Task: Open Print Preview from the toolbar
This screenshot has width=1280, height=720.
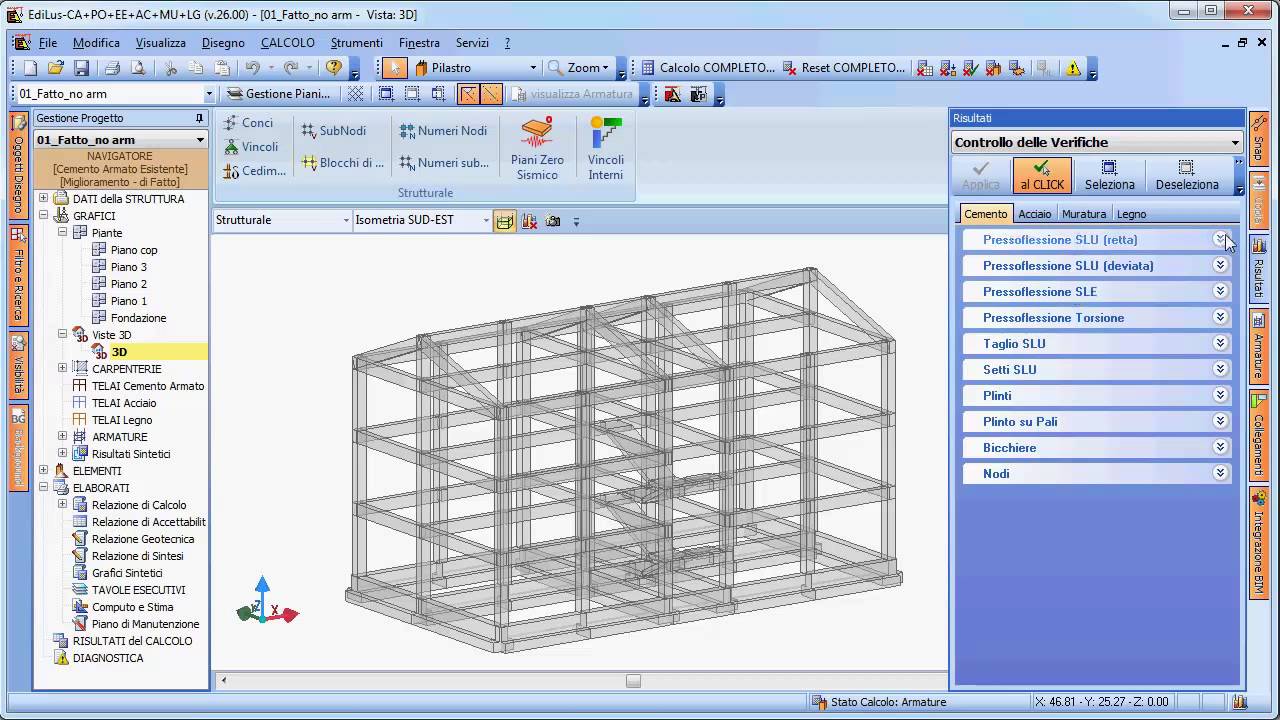Action: [138, 68]
